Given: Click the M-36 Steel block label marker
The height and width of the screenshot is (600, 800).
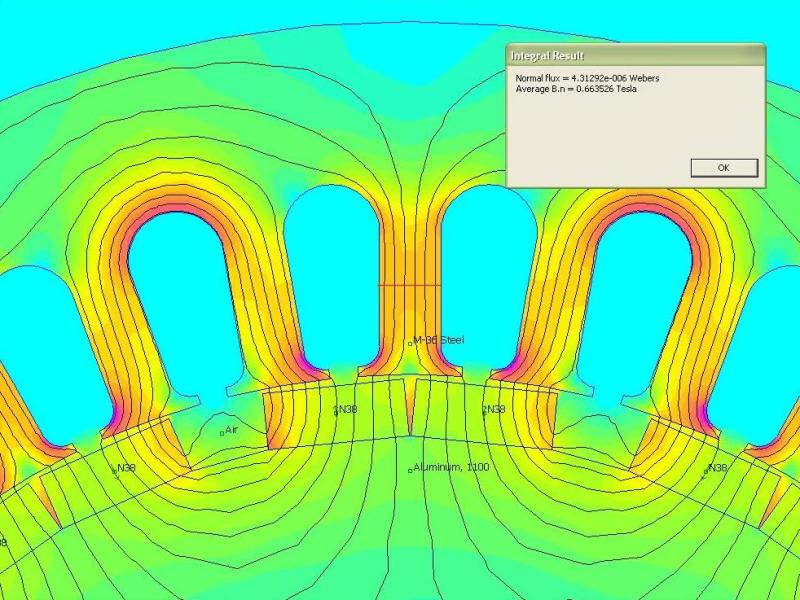Looking at the screenshot, I should click(x=410, y=343).
